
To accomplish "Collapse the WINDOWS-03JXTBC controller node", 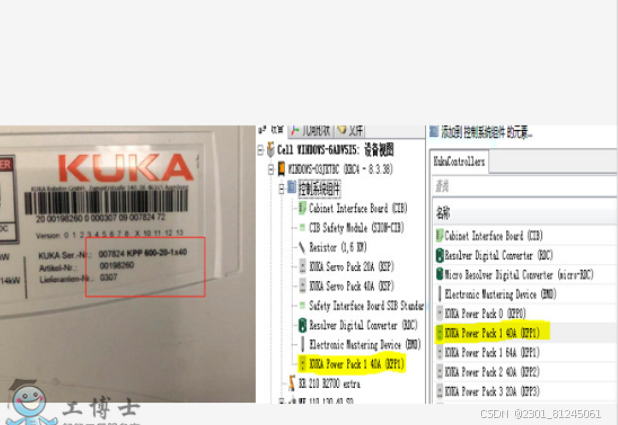I will [x=271, y=170].
